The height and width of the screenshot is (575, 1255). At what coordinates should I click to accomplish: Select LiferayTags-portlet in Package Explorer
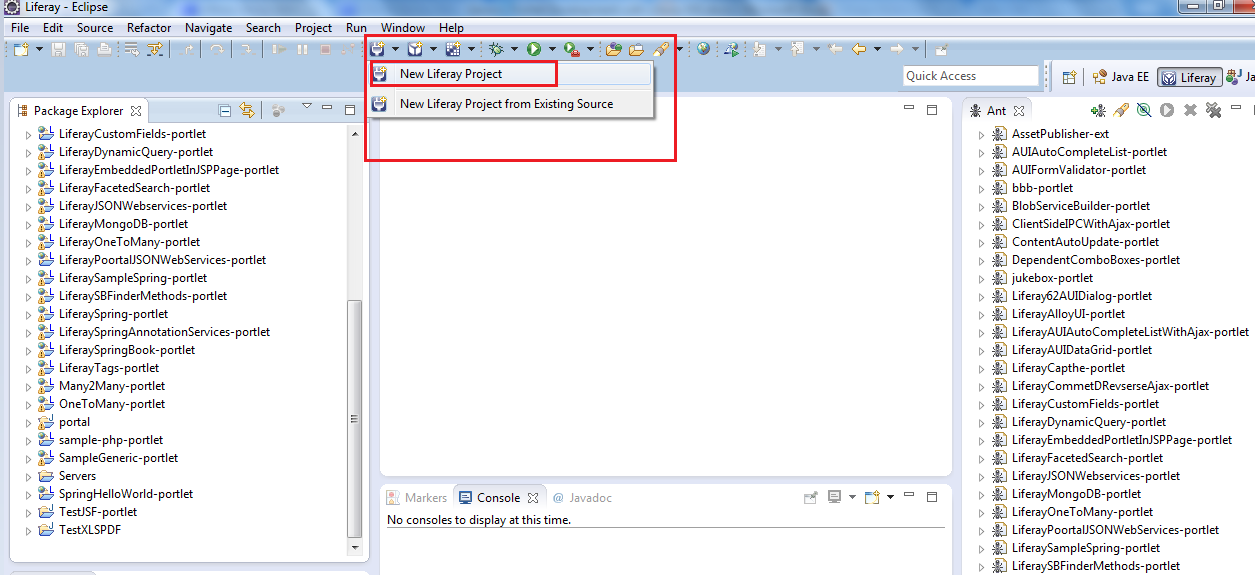[109, 368]
